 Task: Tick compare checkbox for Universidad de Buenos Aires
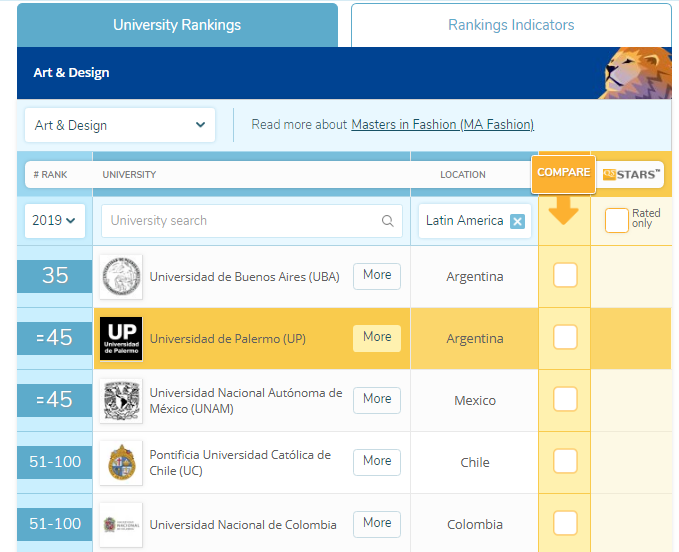point(565,275)
